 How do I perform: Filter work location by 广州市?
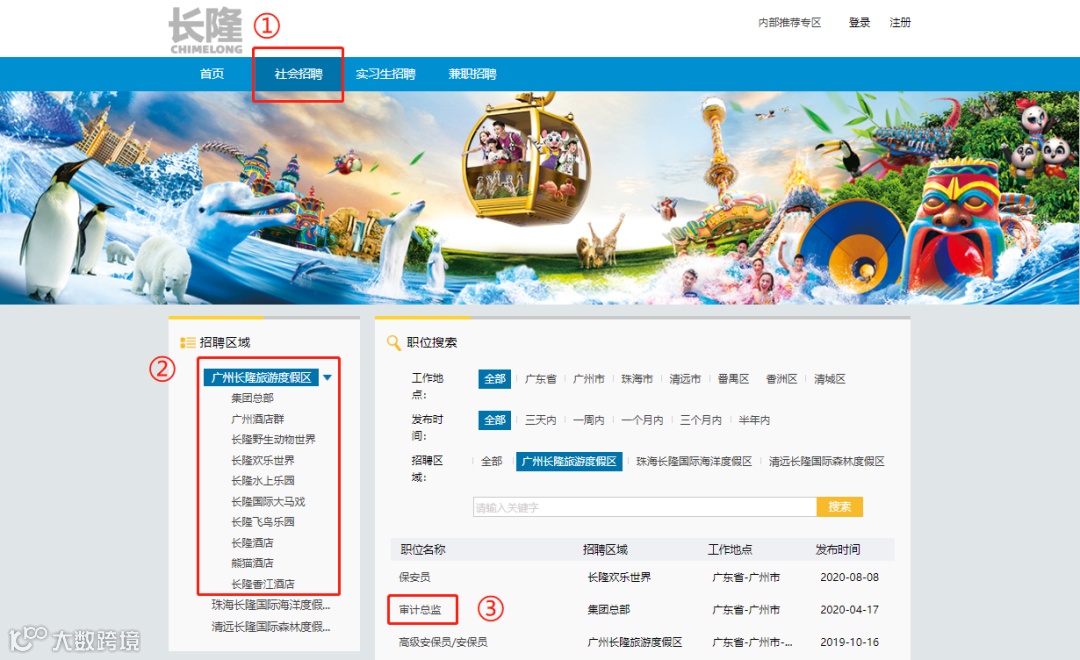(589, 379)
